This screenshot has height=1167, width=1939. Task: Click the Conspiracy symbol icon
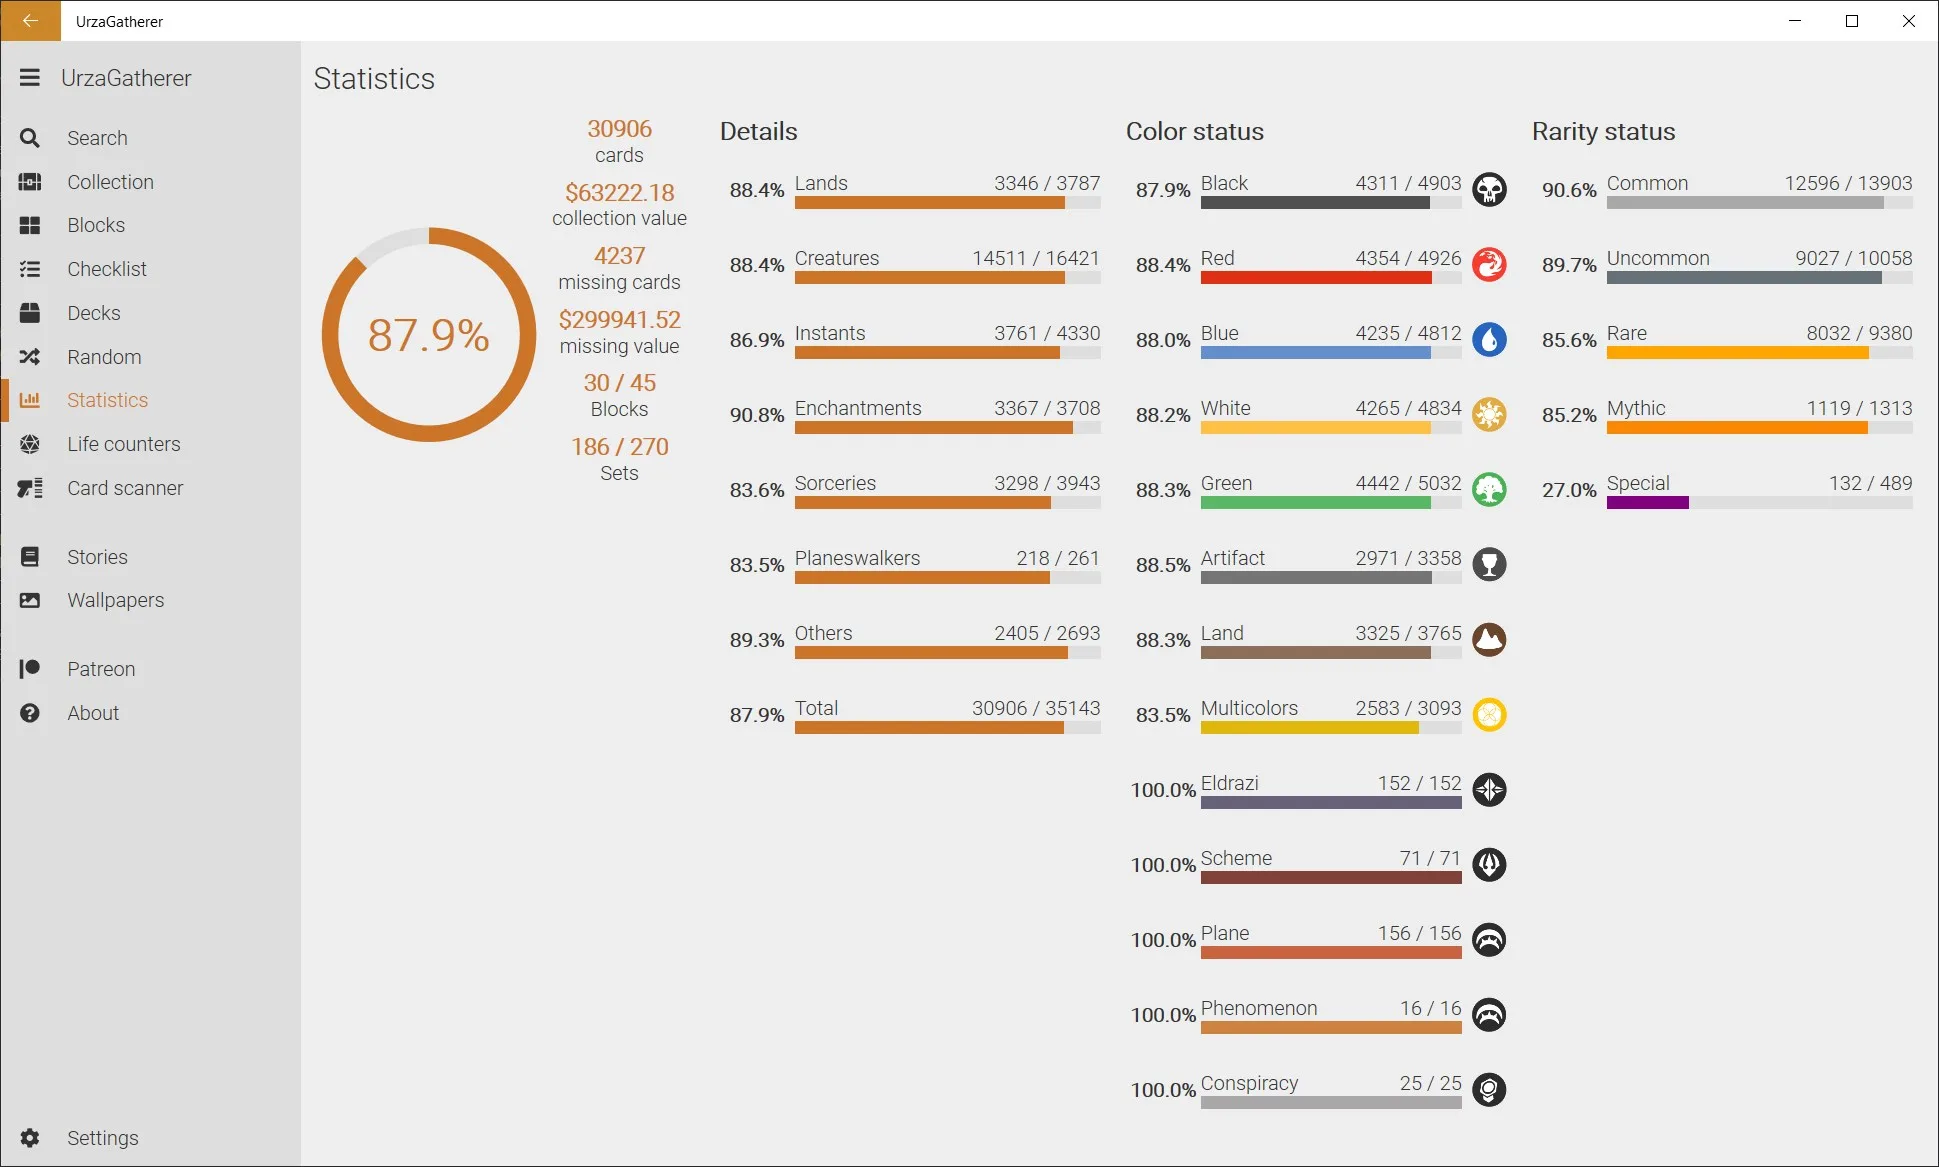[1489, 1090]
